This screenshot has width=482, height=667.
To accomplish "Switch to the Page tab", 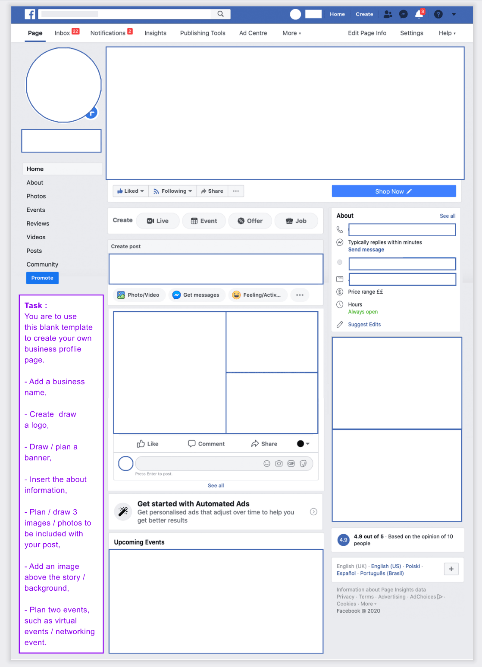I will click(35, 33).
